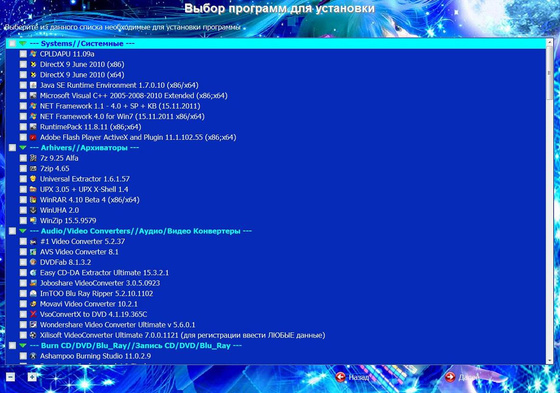The width and height of the screenshot is (560, 393).
Task: Select the Arhivers//Архиваторы header text
Action: [84, 148]
